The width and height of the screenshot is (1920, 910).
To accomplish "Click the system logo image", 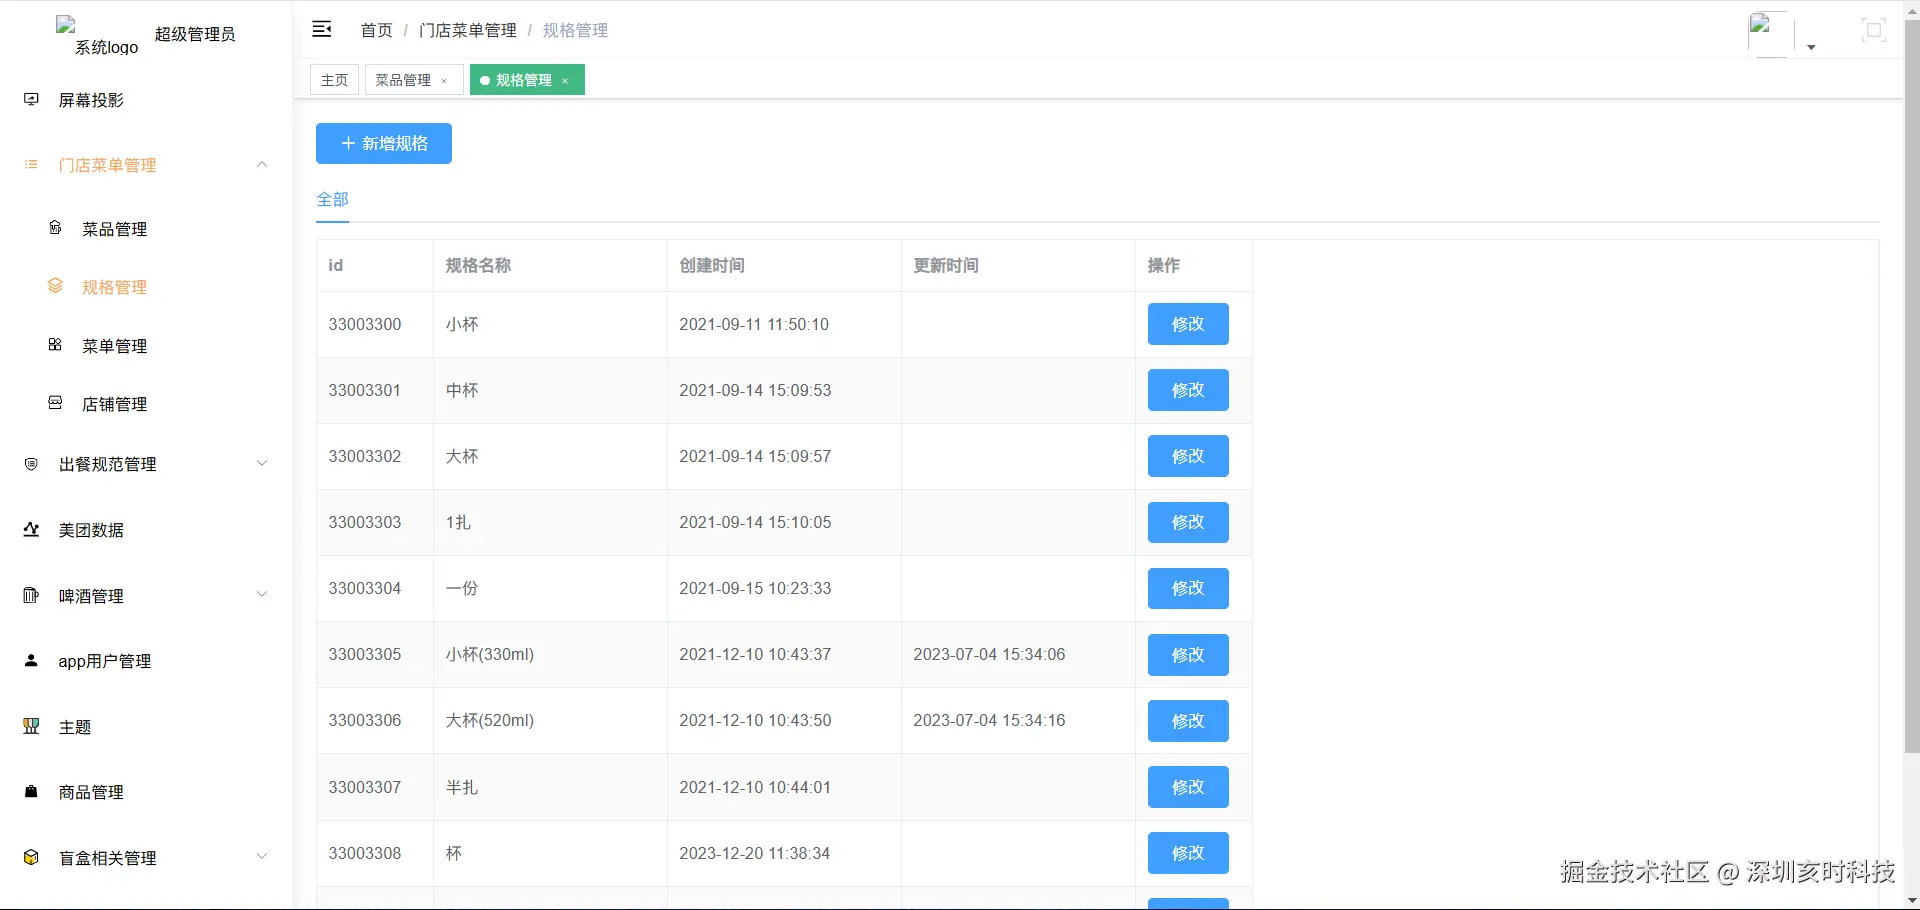I will point(98,36).
